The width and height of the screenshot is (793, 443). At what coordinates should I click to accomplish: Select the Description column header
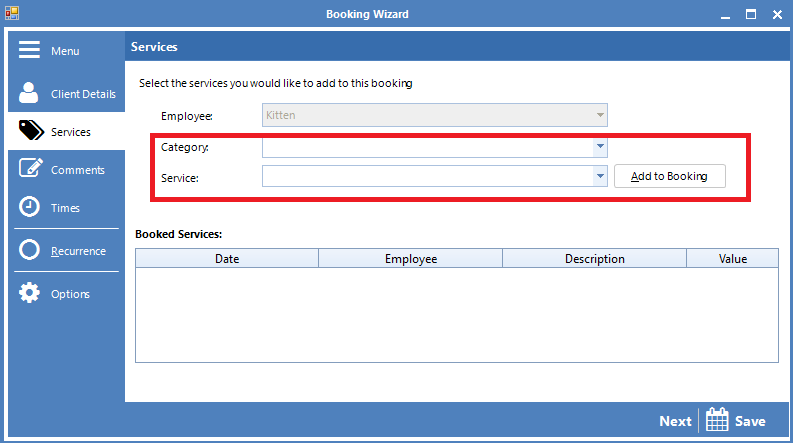pos(594,259)
